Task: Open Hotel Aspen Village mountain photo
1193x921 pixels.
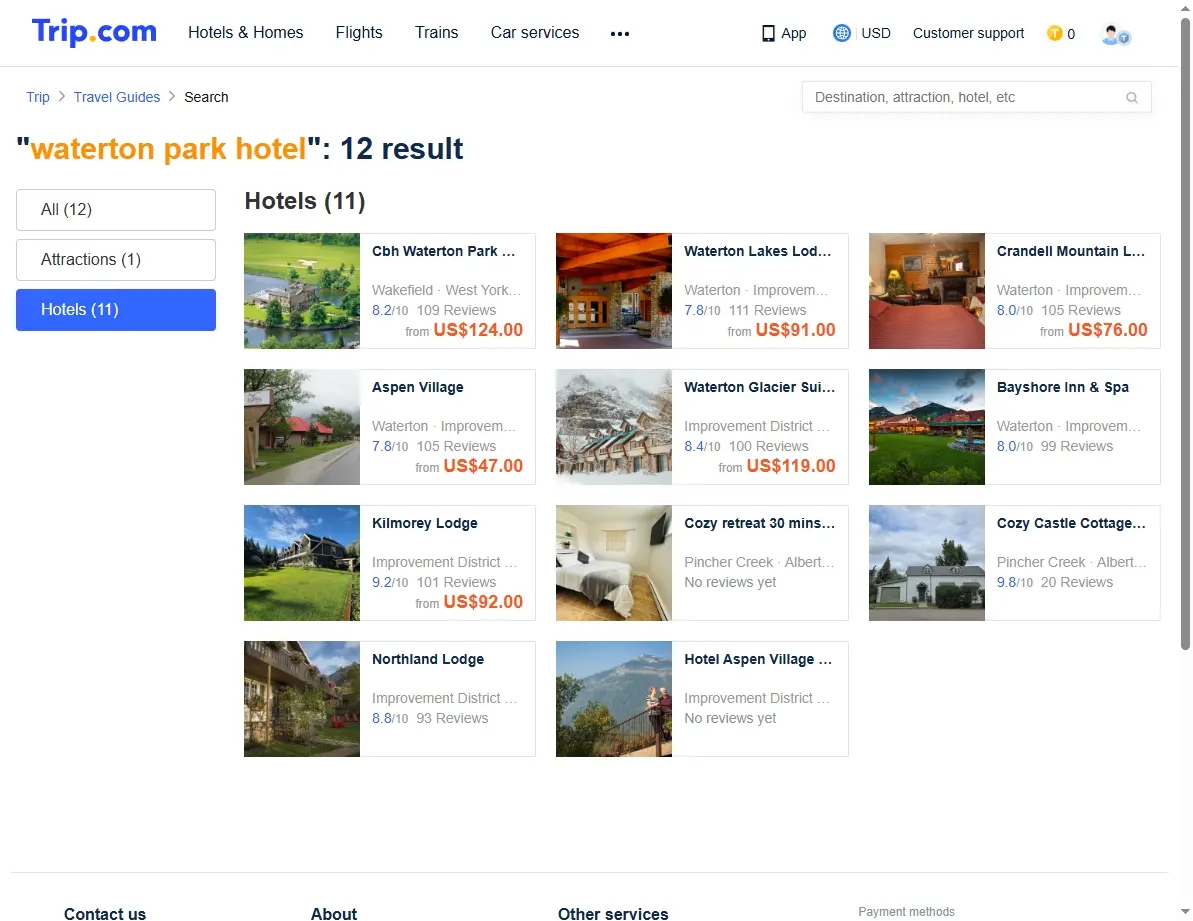Action: 614,700
